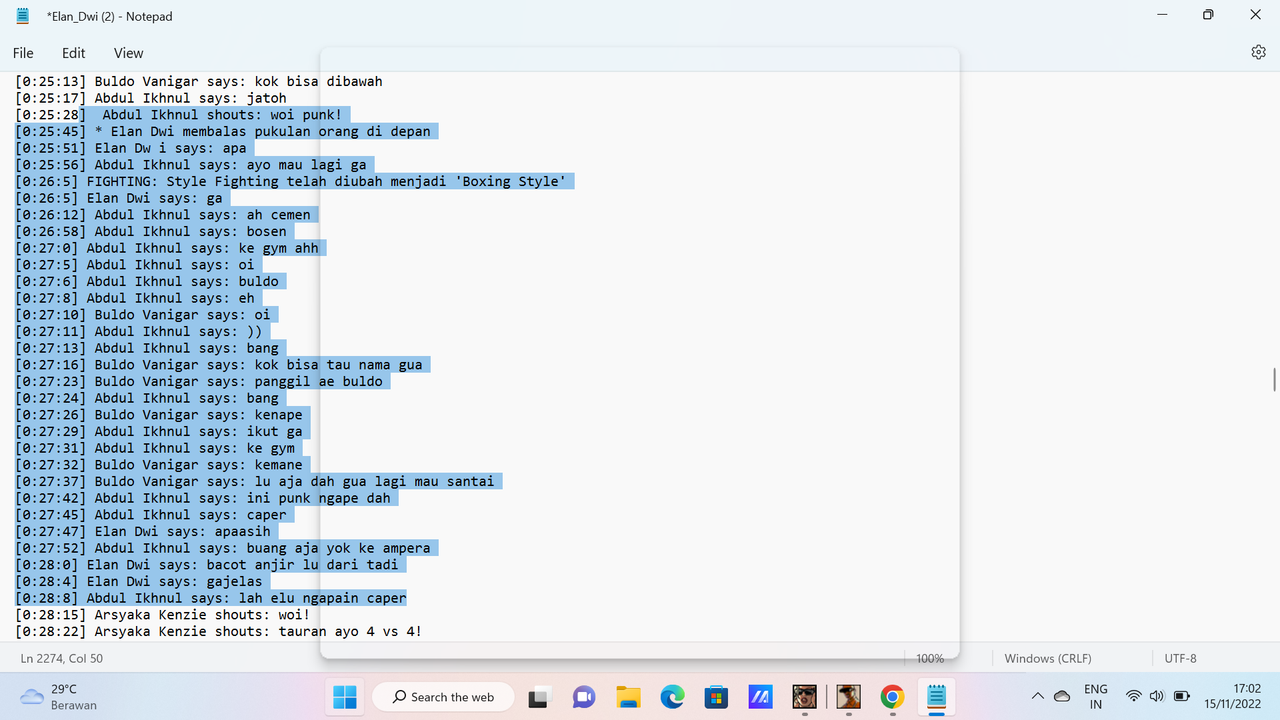Open the View menu
Viewport: 1280px width, 720px height.
(x=128, y=53)
